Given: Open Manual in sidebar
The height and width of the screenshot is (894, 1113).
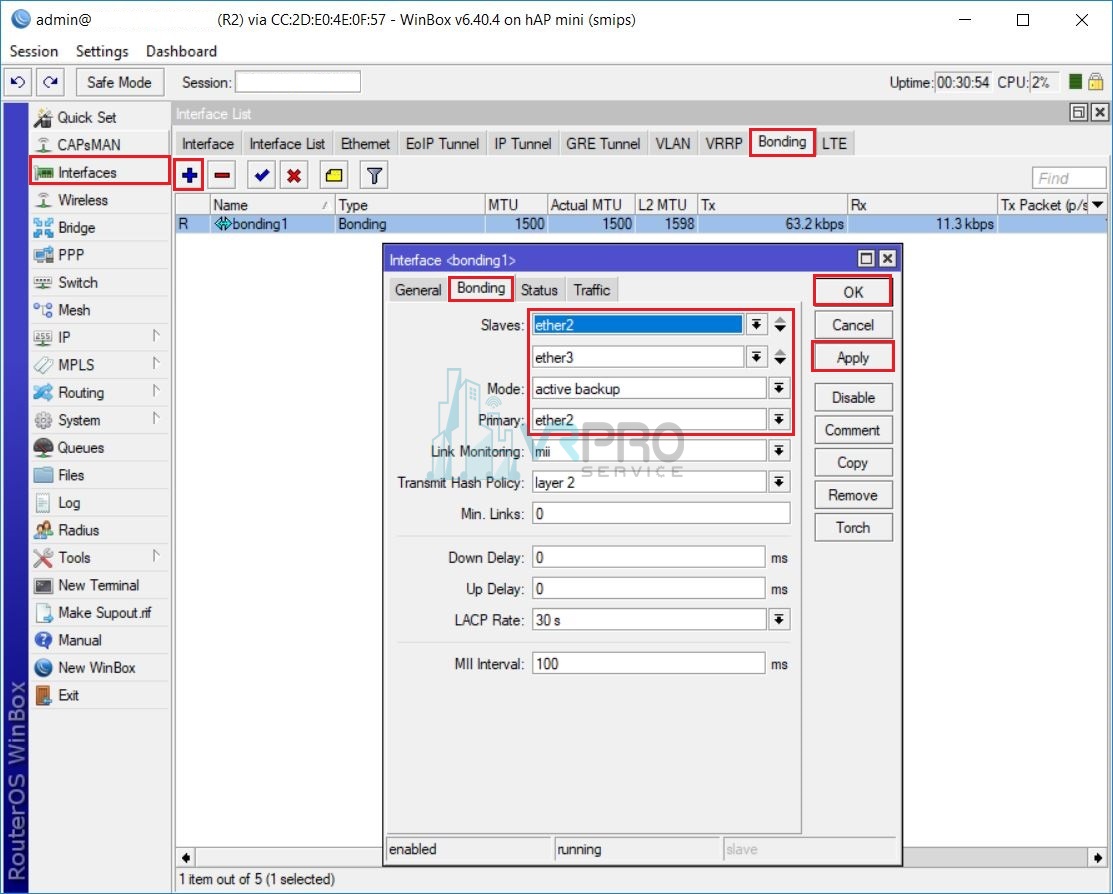Looking at the screenshot, I should (99, 640).
